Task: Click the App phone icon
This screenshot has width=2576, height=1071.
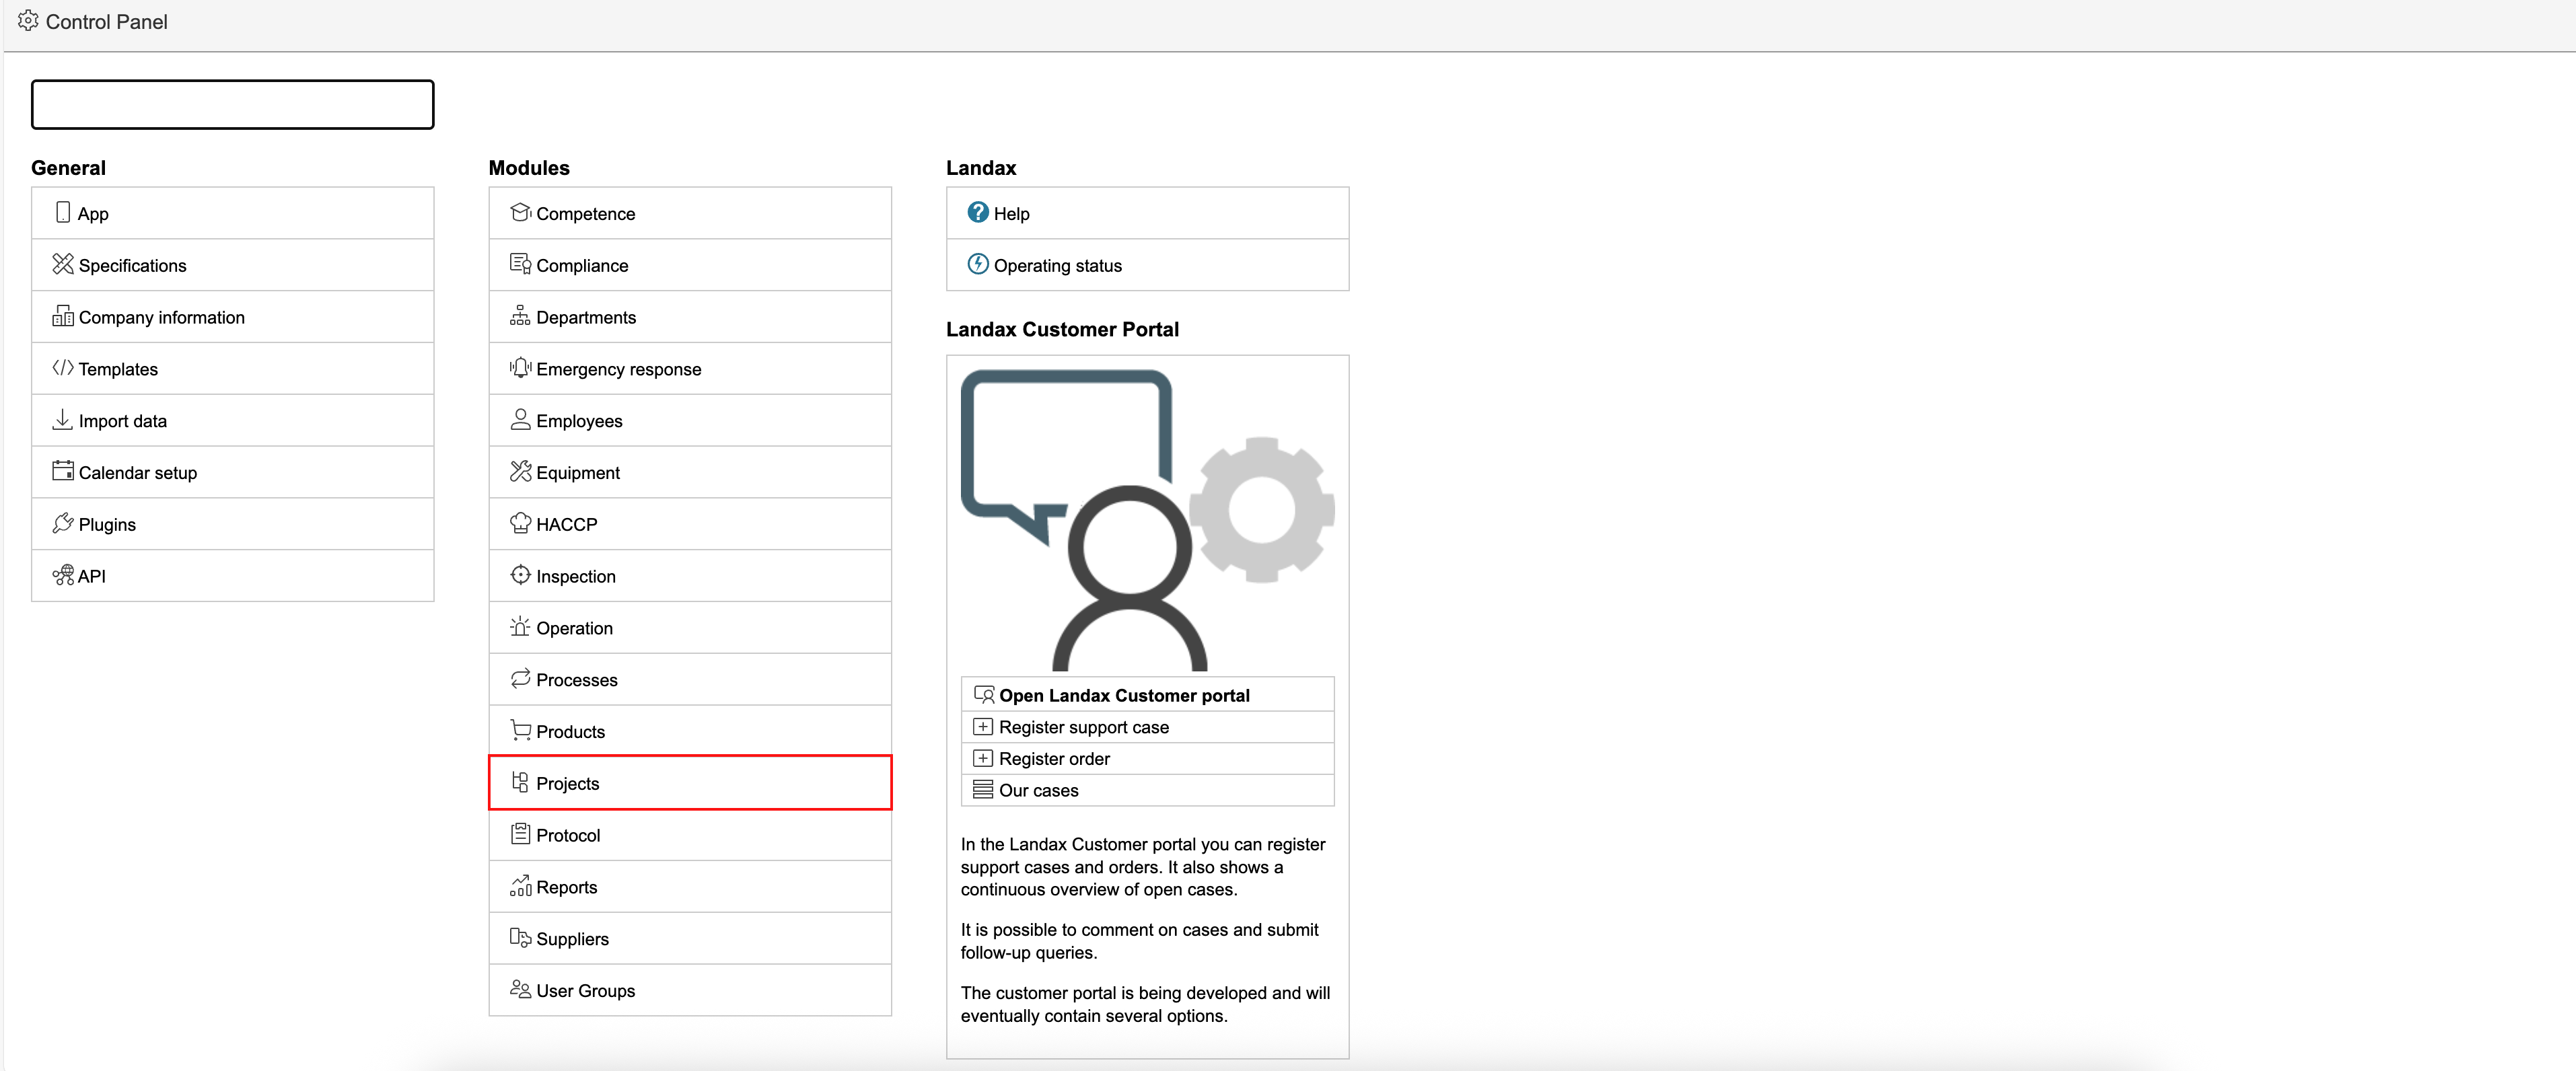Action: click(x=63, y=212)
